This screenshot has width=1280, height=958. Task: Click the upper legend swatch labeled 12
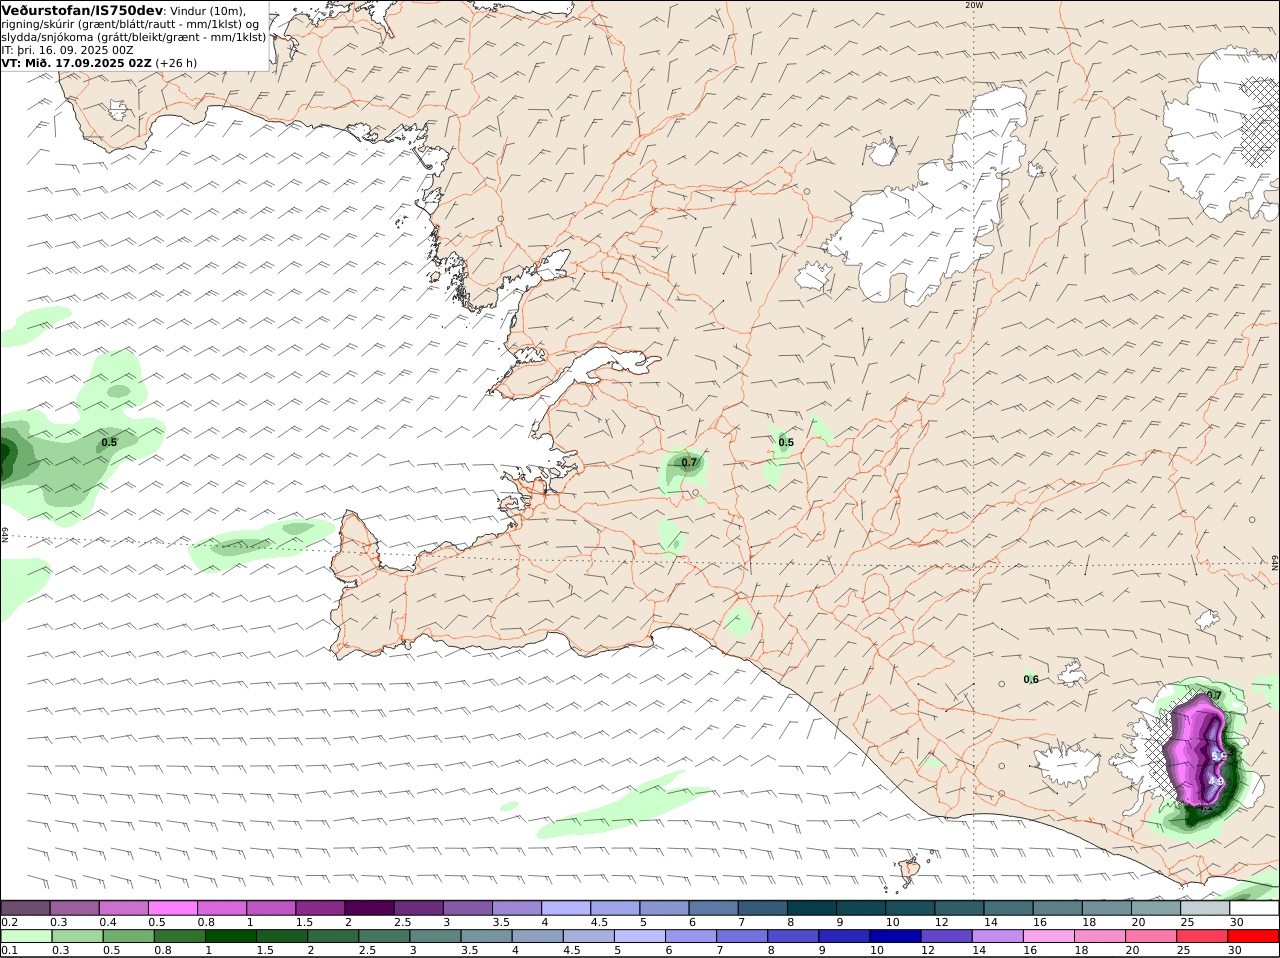[x=960, y=907]
